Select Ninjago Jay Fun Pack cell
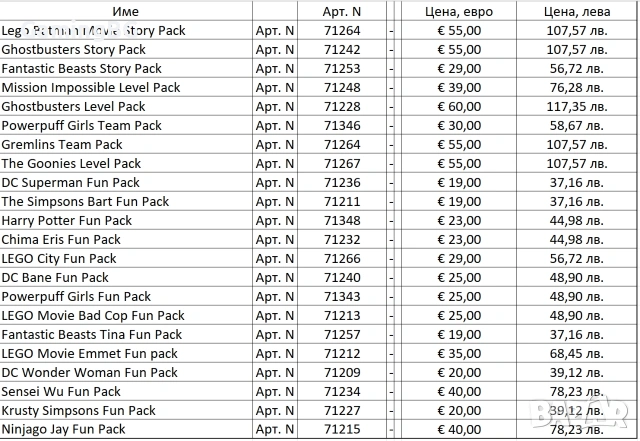 [x=126, y=429]
